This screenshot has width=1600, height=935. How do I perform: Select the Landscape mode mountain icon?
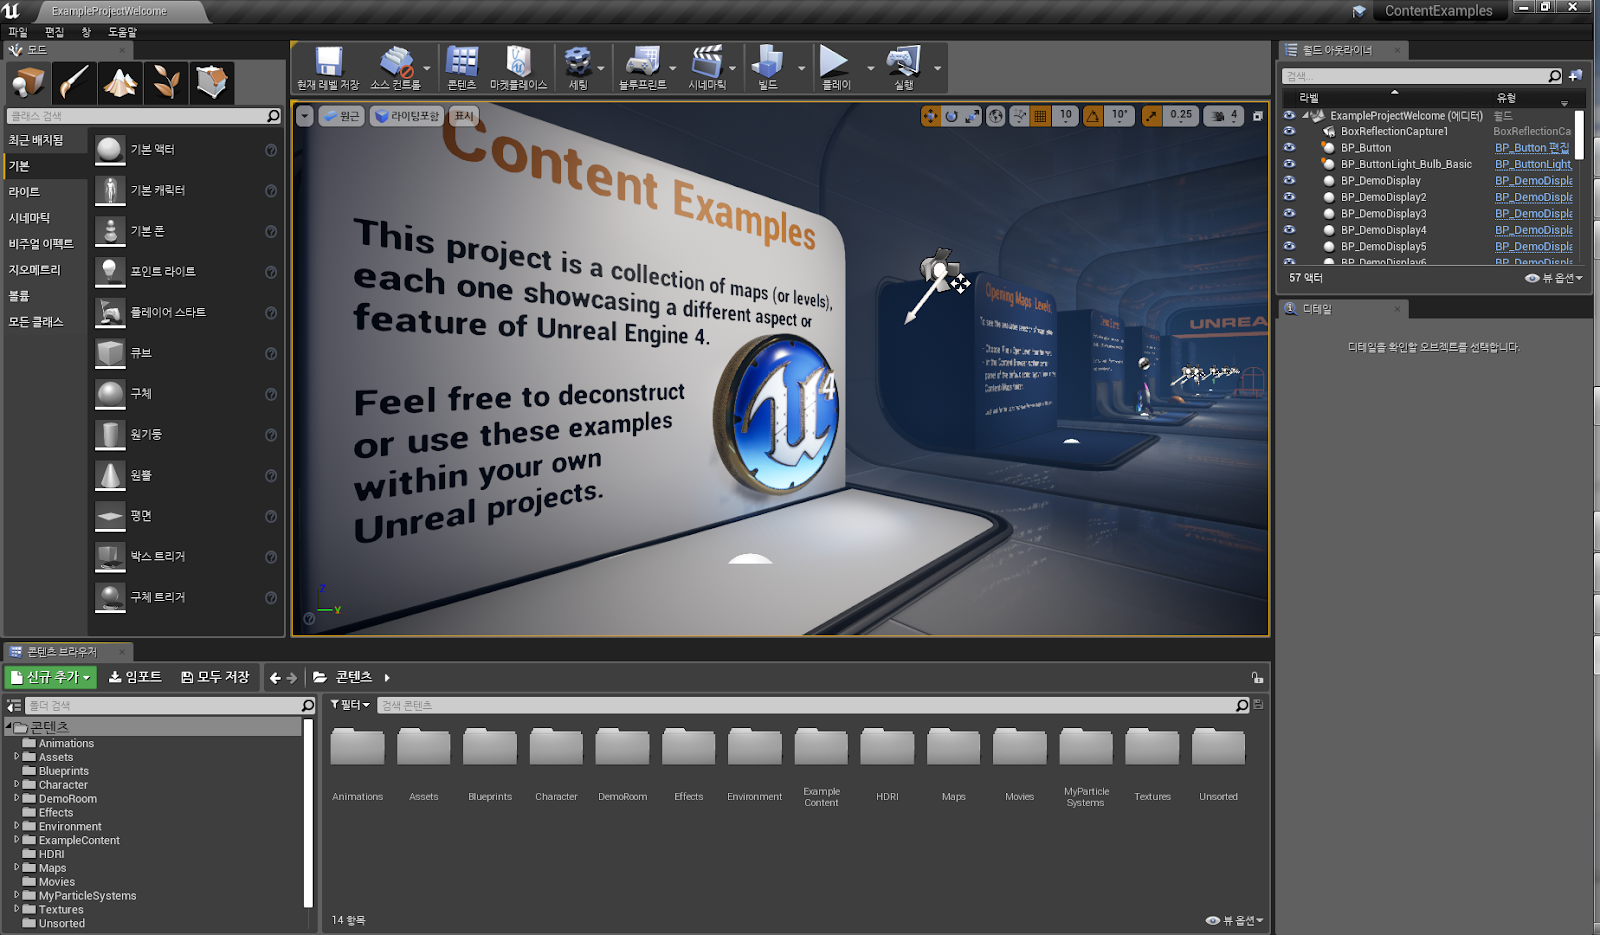(x=120, y=82)
